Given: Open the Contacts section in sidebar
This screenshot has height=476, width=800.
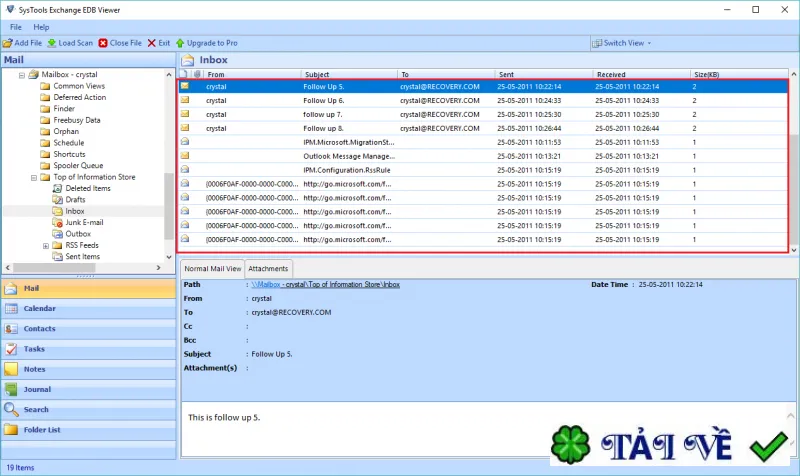Looking at the screenshot, I should click(x=89, y=329).
